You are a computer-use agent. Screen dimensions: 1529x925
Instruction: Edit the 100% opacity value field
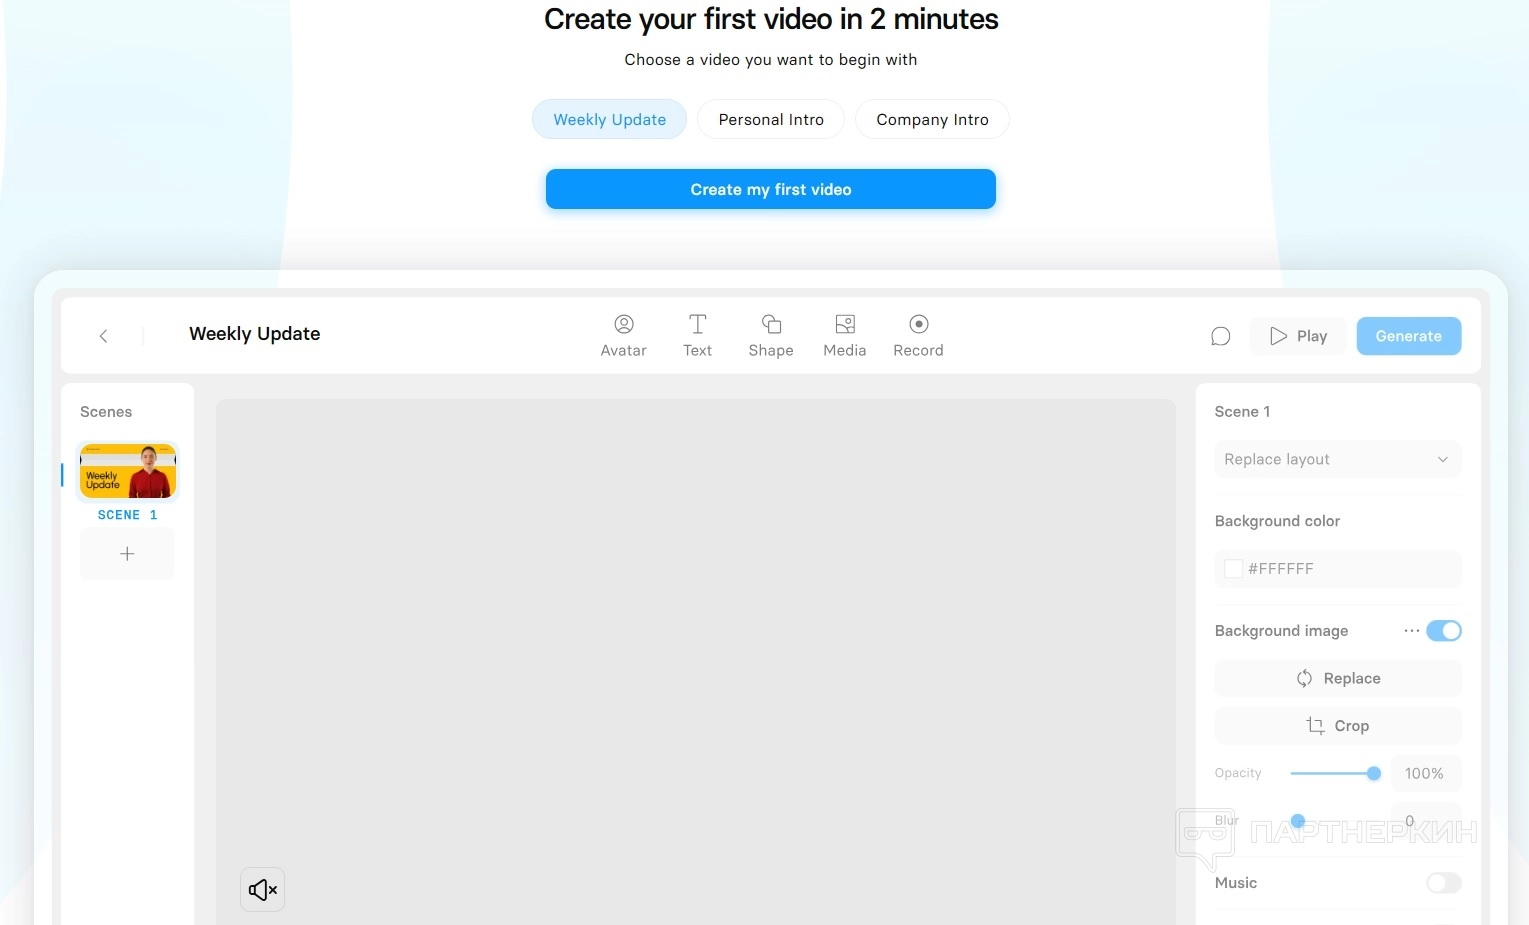[1425, 773]
